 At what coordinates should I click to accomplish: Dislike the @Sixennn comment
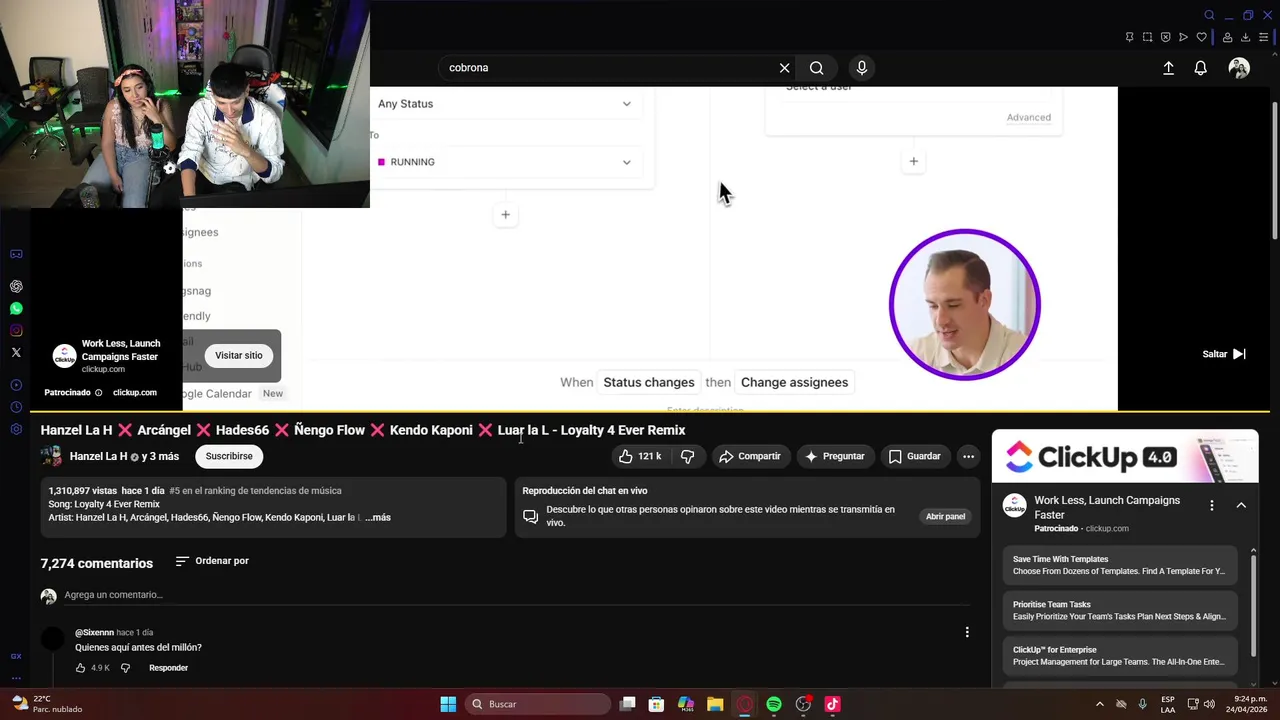tap(125, 668)
